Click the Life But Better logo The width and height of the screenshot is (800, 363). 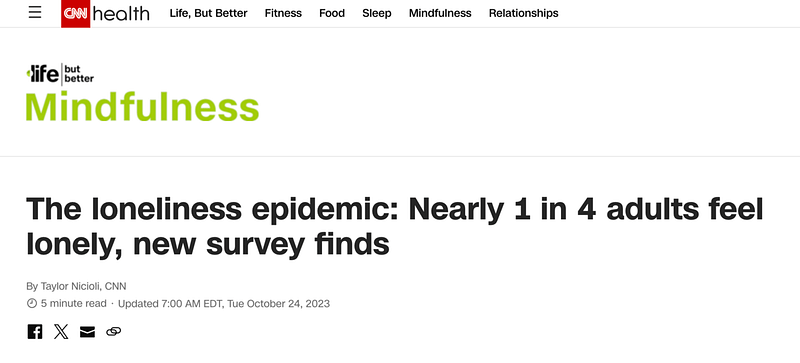tap(60, 75)
